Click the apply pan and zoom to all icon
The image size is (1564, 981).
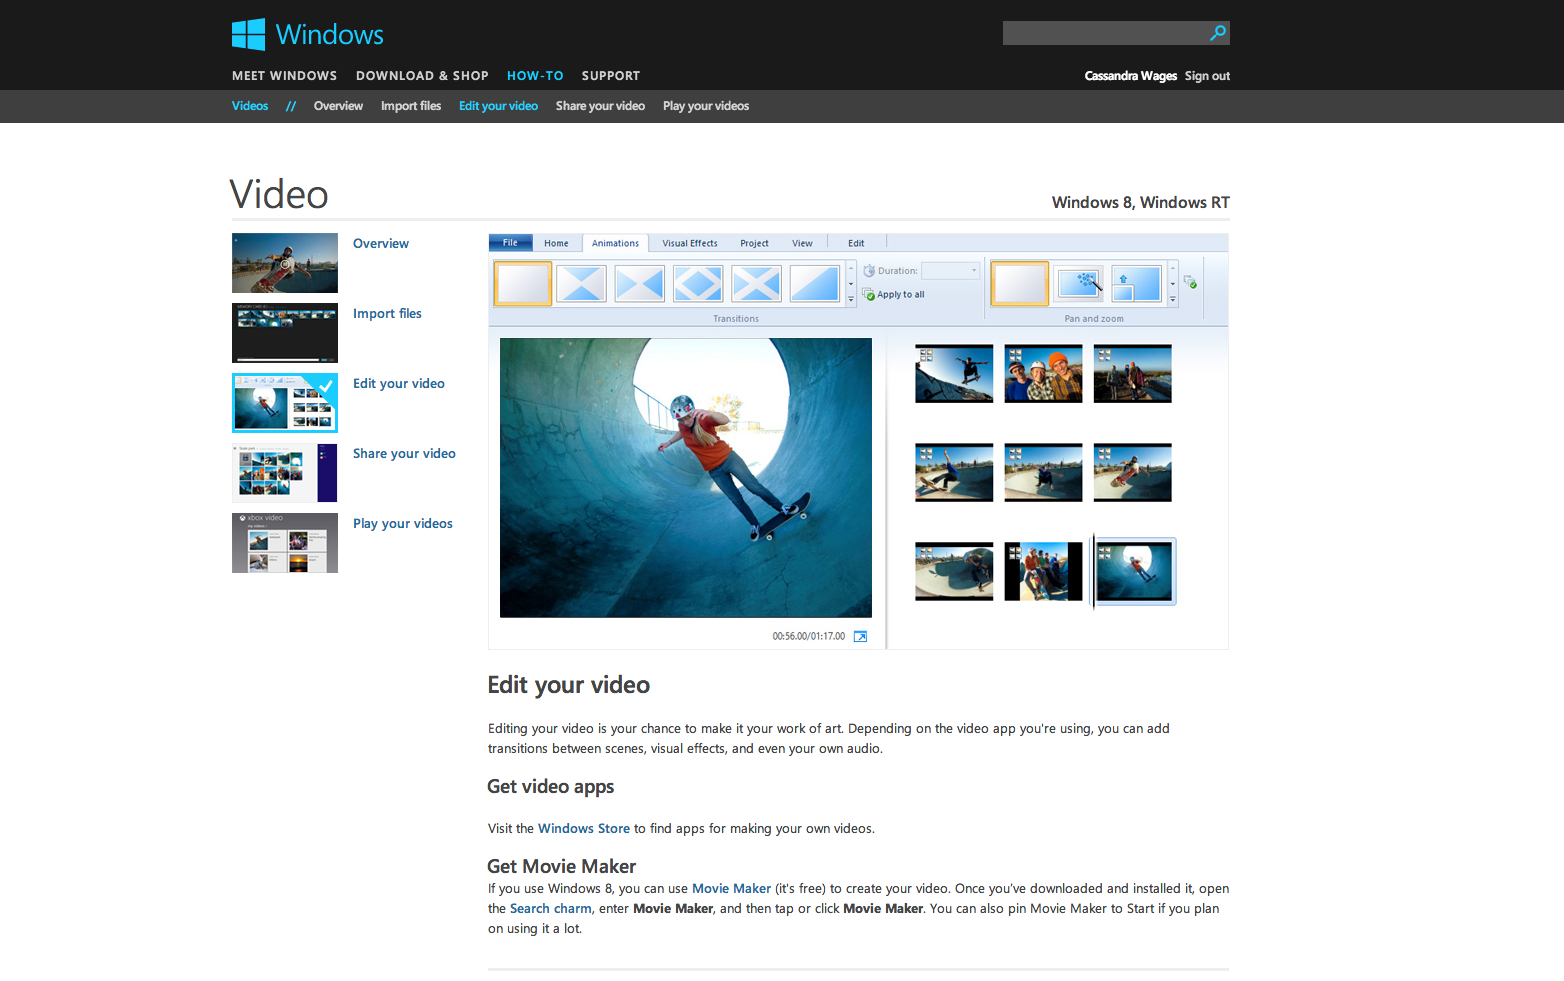coord(1190,282)
